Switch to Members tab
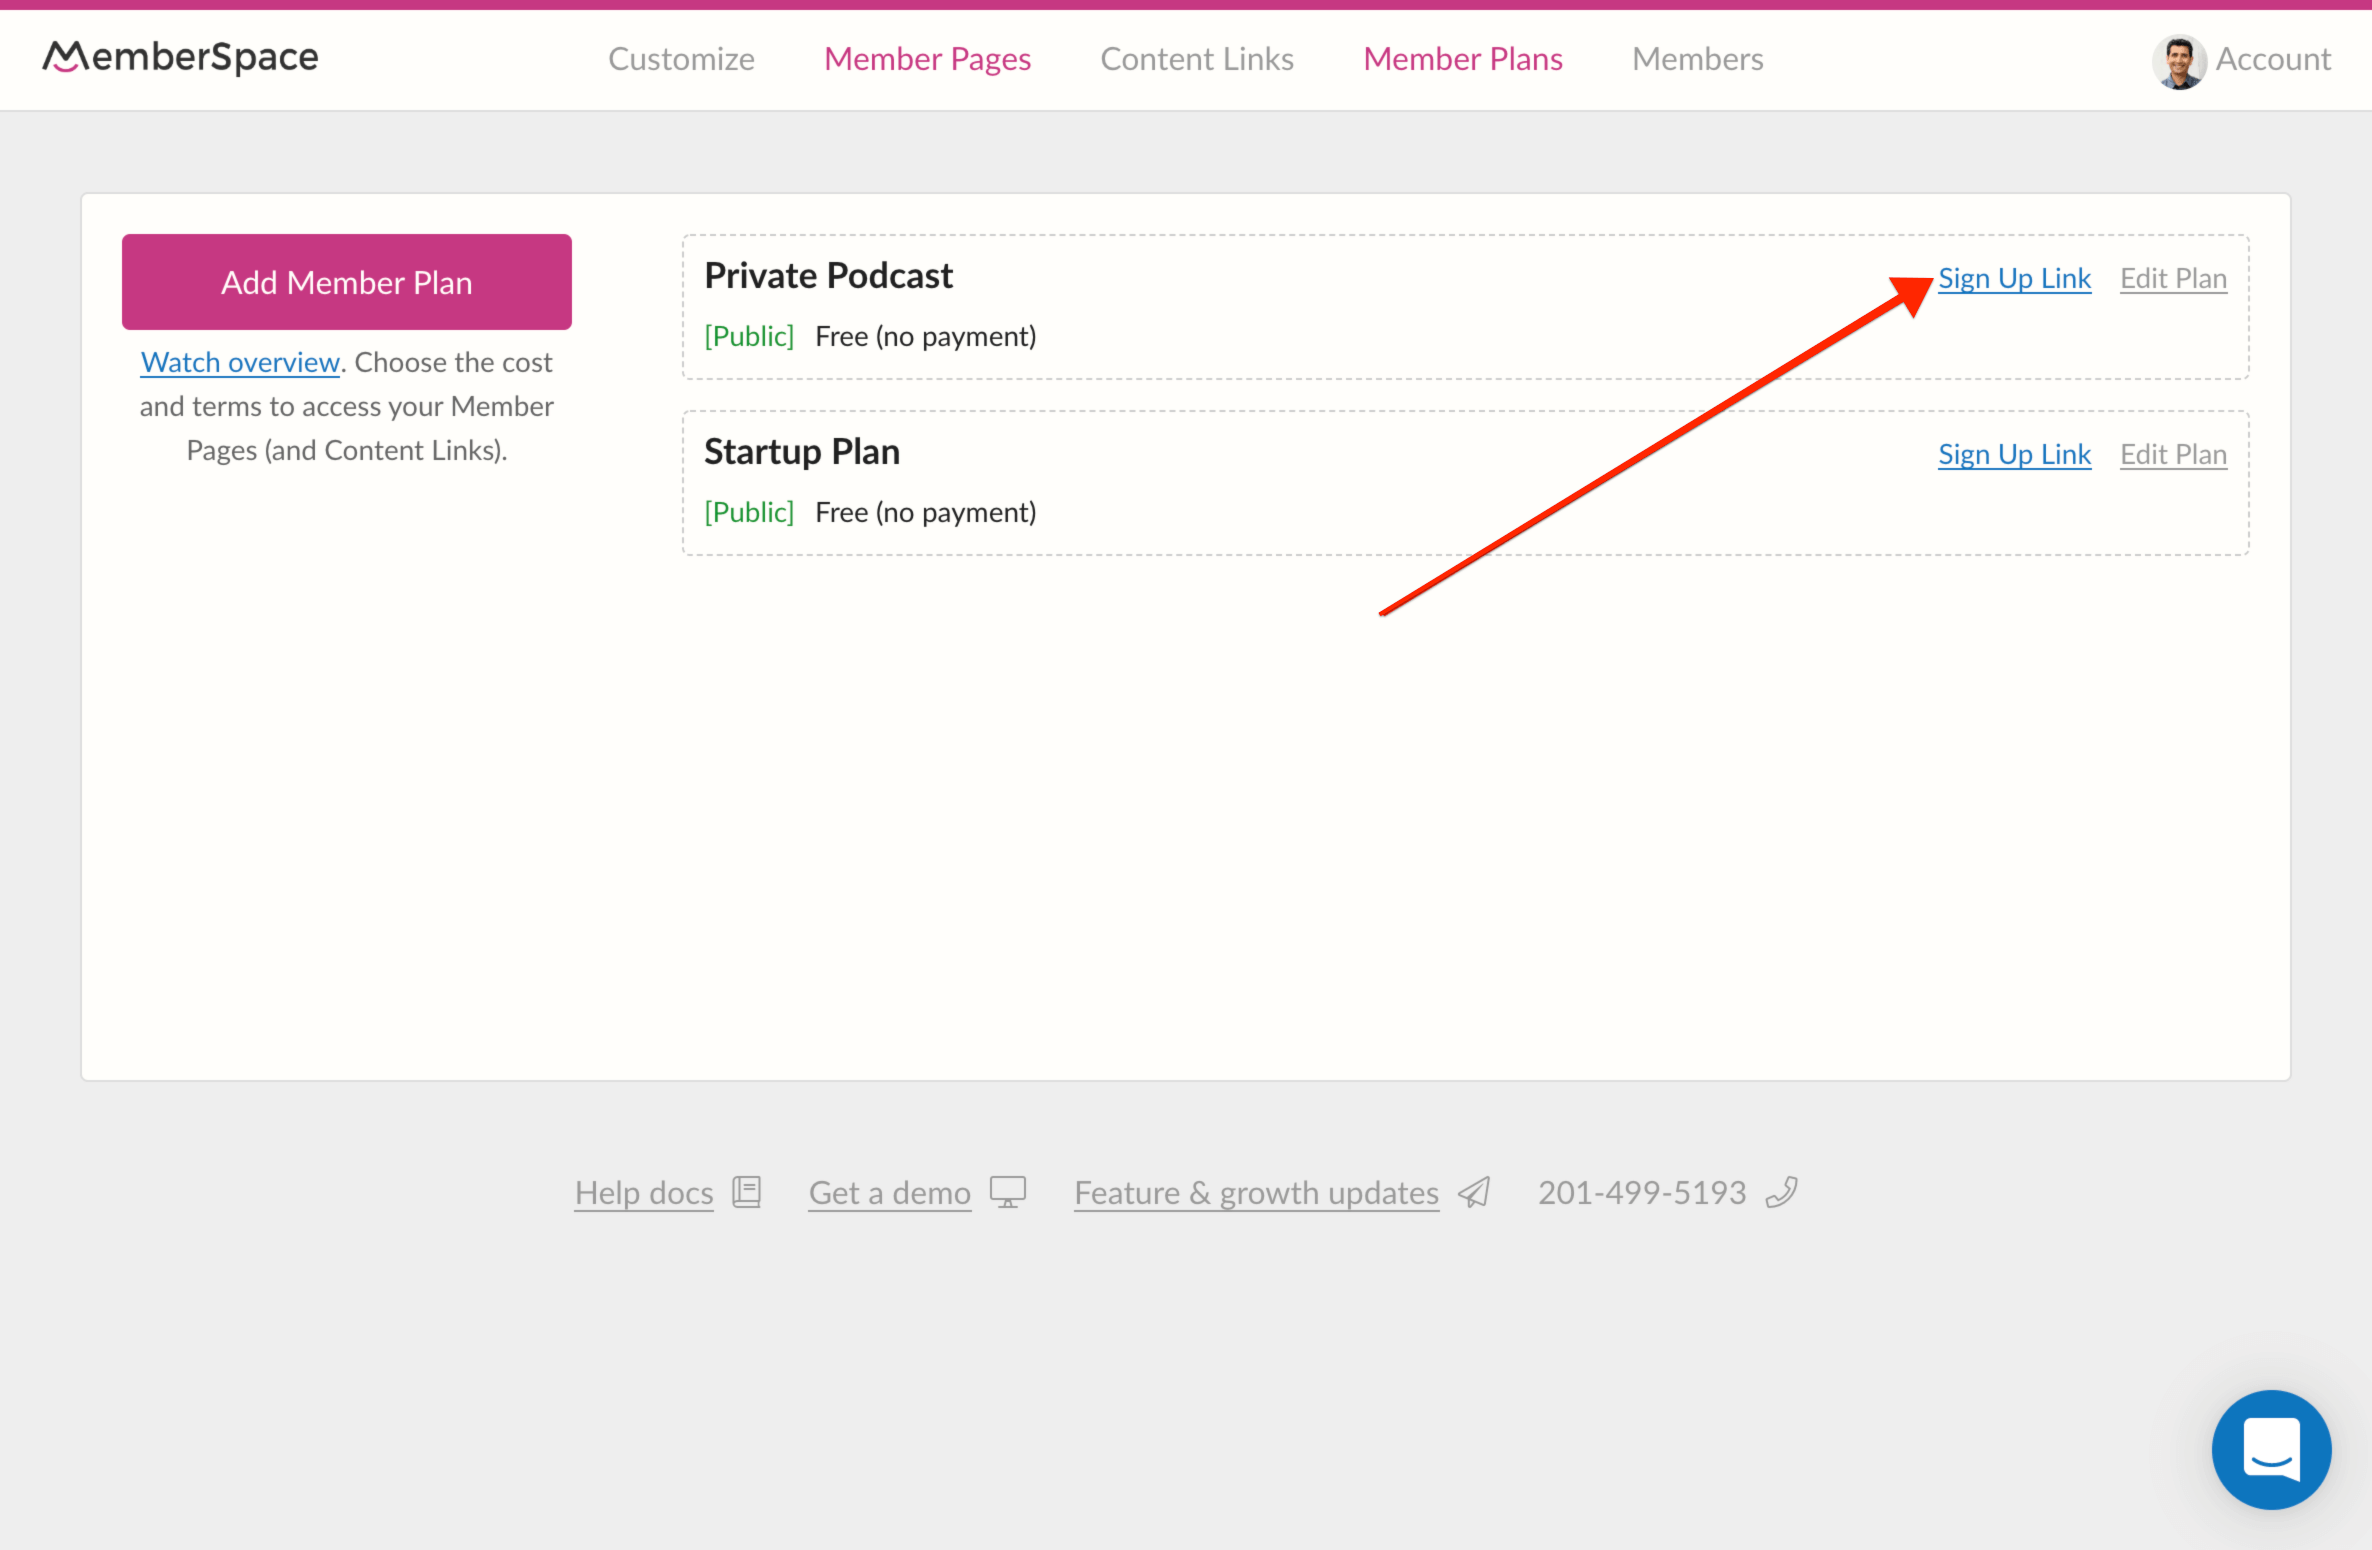 click(1697, 59)
